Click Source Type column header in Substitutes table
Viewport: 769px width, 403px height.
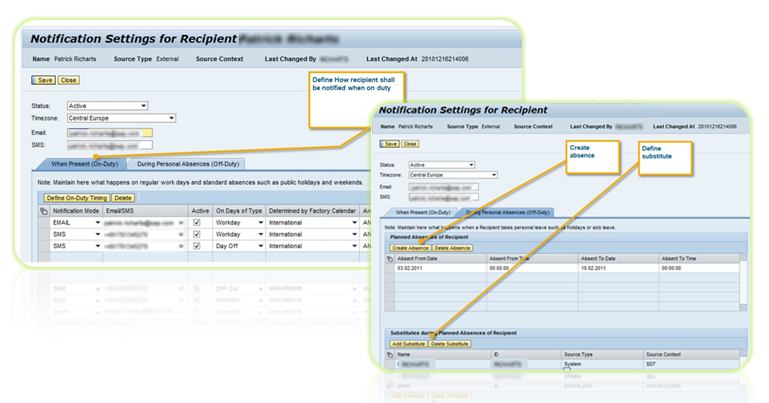point(602,354)
